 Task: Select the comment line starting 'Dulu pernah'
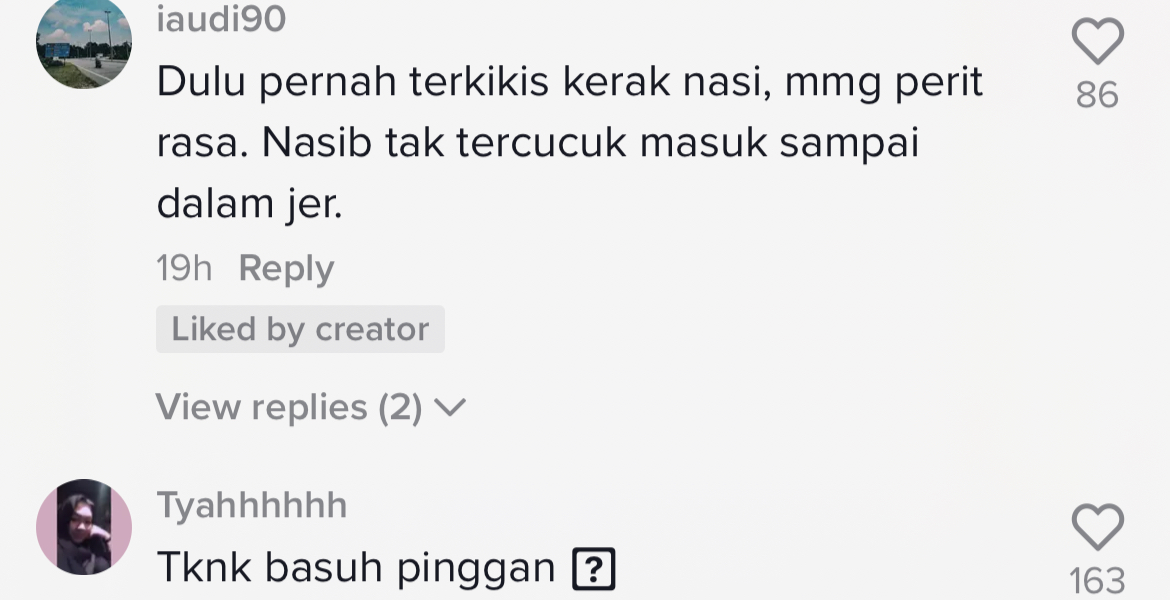point(570,84)
